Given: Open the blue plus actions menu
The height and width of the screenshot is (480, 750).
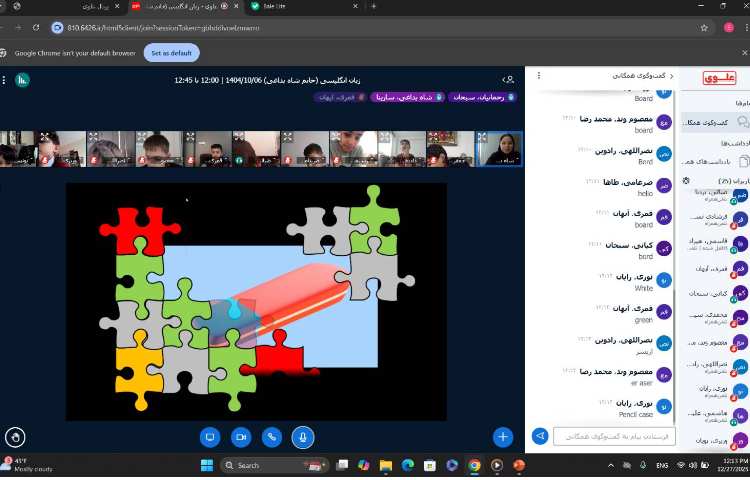Looking at the screenshot, I should coord(503,437).
